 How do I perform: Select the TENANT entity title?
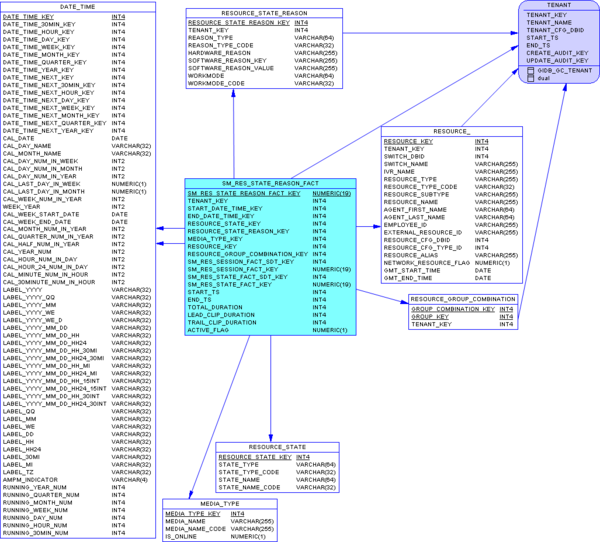[x=559, y=5]
